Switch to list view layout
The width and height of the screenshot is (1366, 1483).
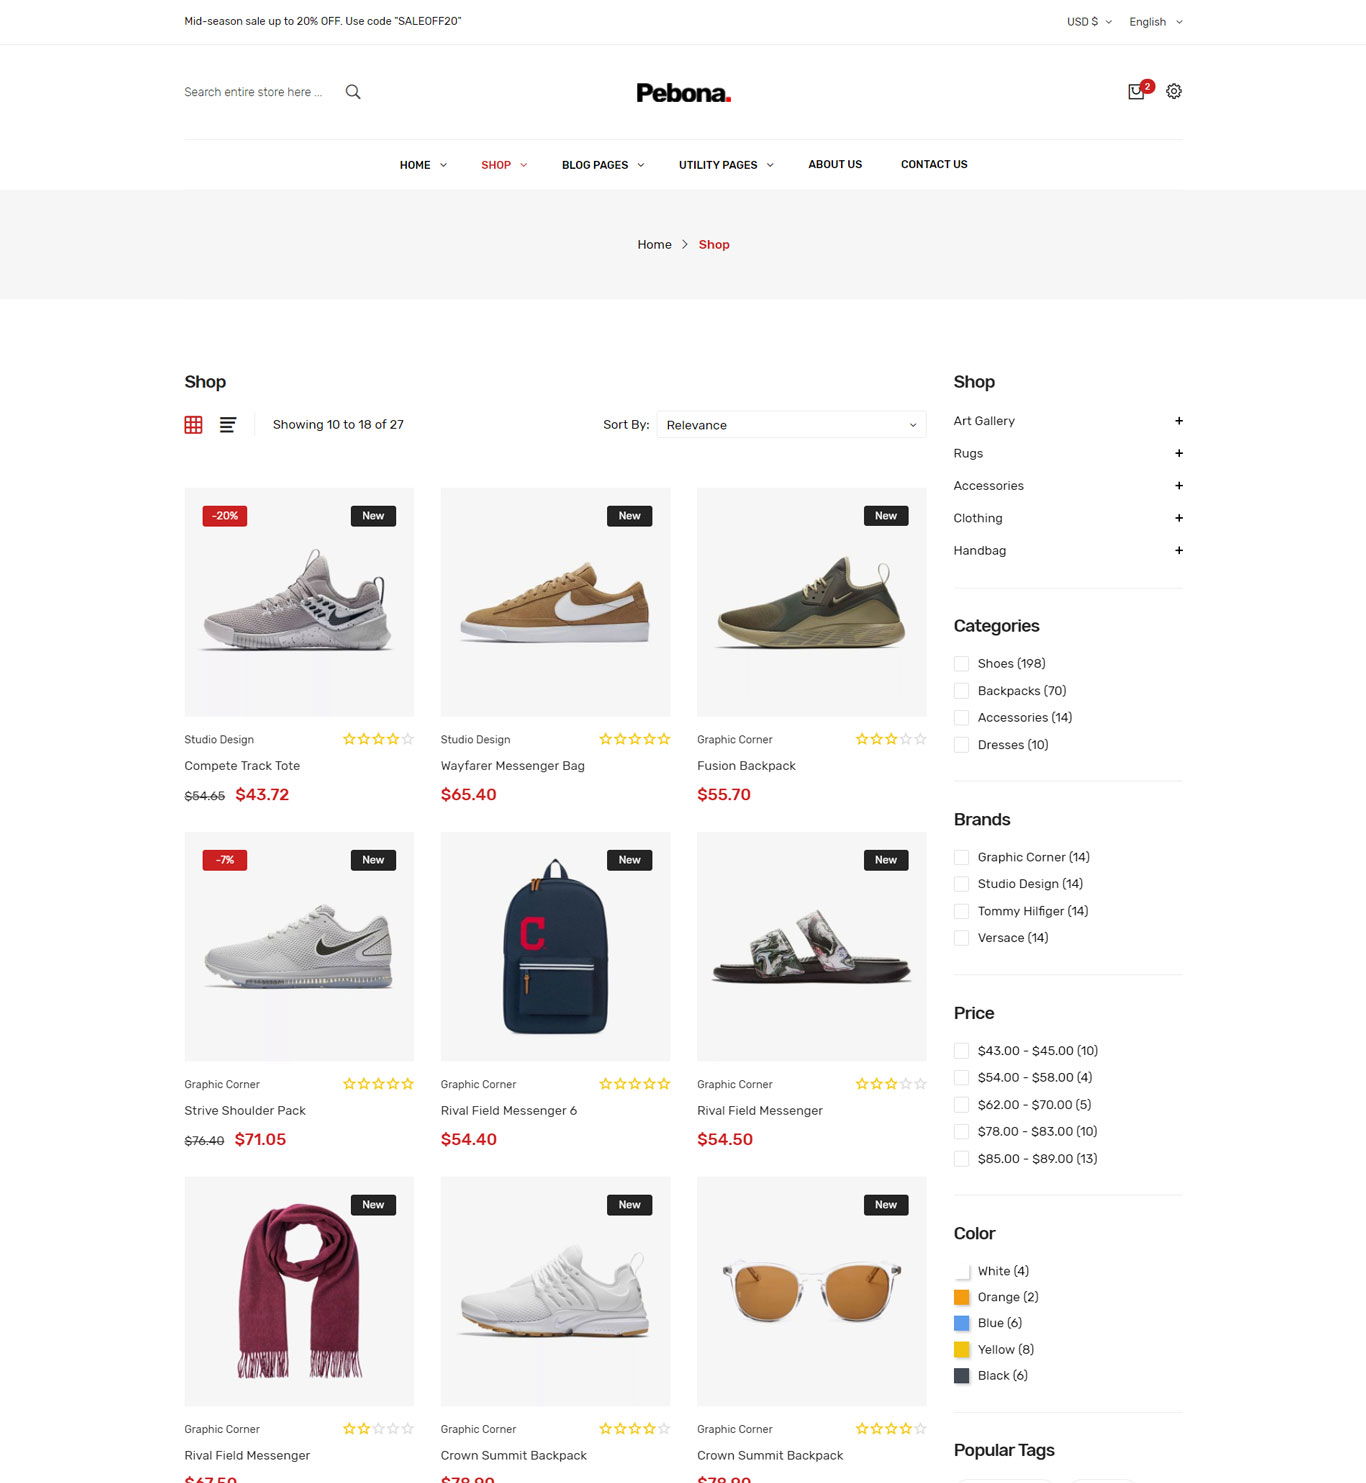[x=228, y=425]
